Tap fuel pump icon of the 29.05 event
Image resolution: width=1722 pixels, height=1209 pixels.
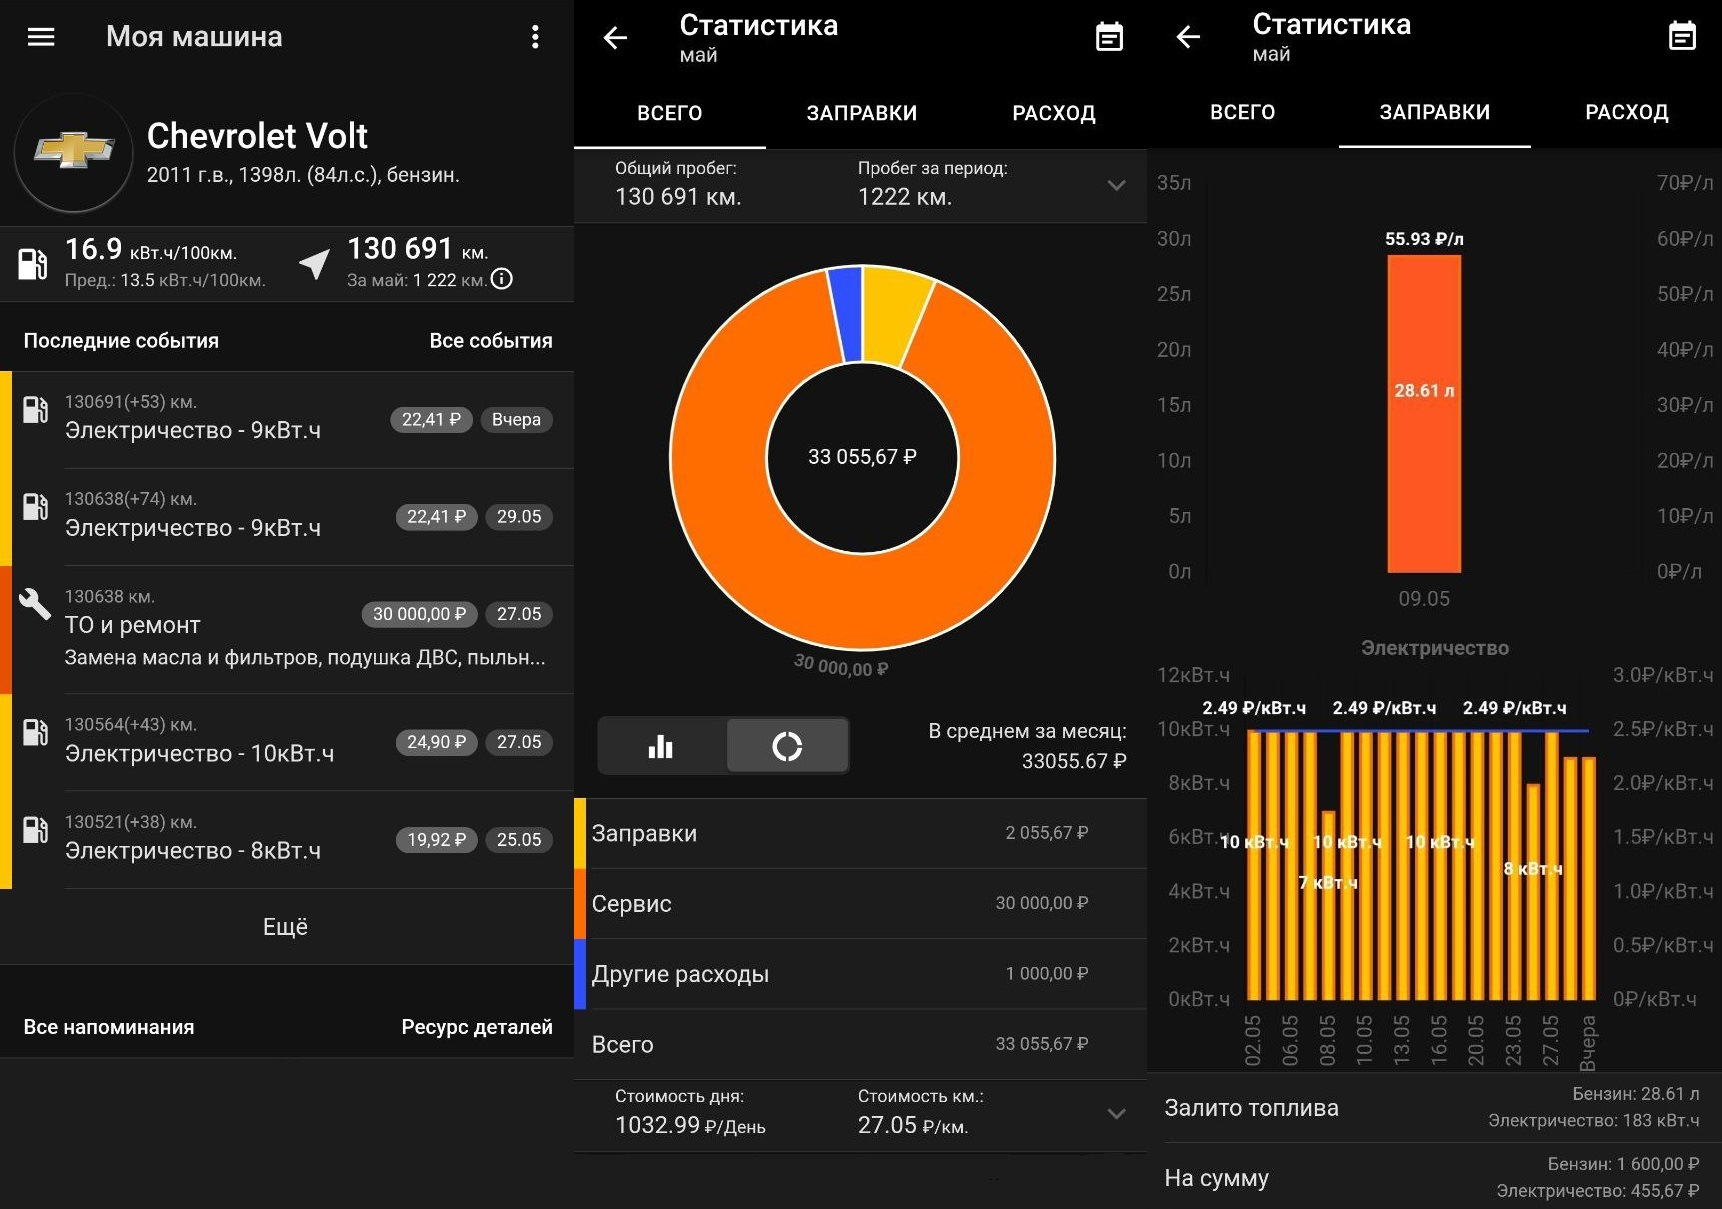(x=35, y=507)
